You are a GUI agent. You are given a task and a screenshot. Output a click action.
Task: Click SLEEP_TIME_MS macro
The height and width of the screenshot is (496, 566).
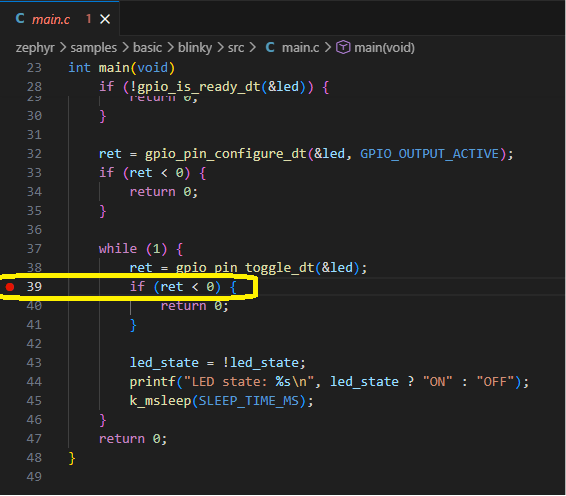(249, 401)
